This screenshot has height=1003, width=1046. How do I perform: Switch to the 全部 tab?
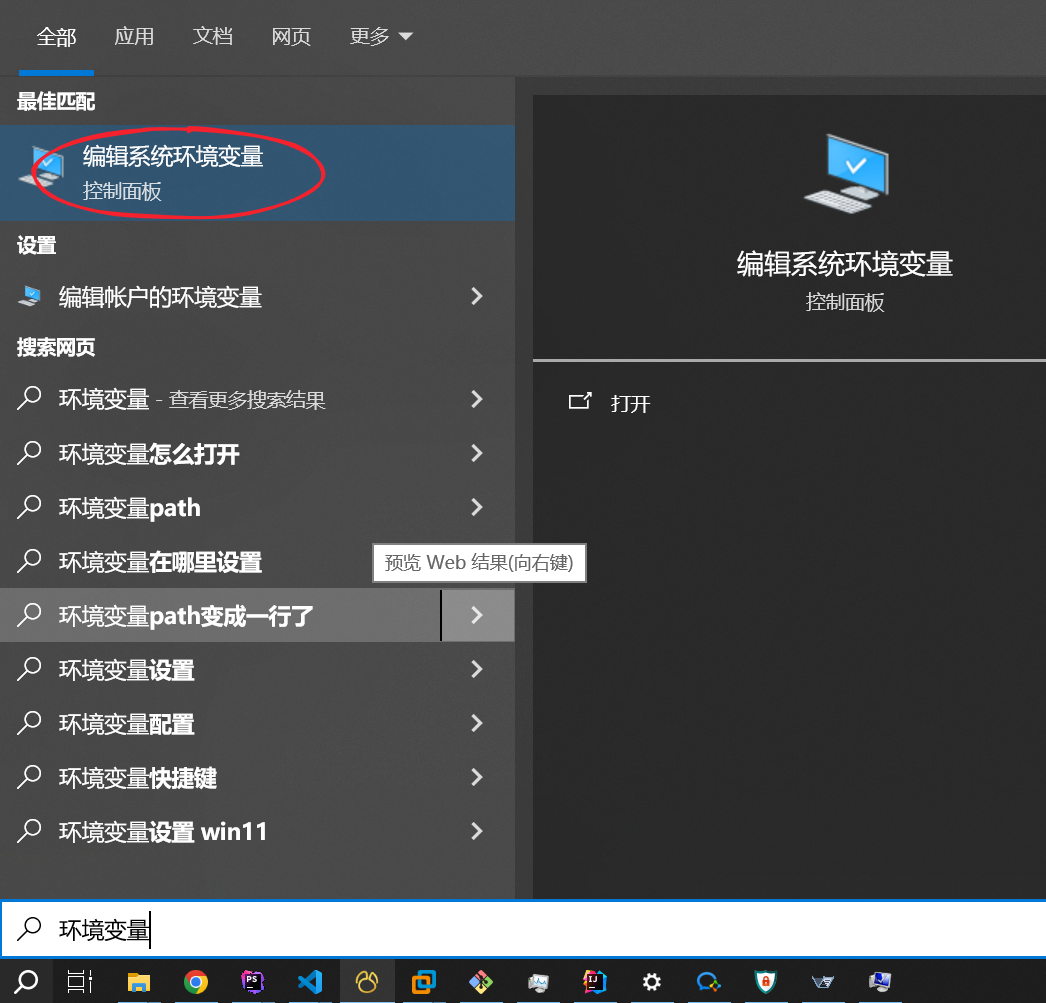pos(56,36)
